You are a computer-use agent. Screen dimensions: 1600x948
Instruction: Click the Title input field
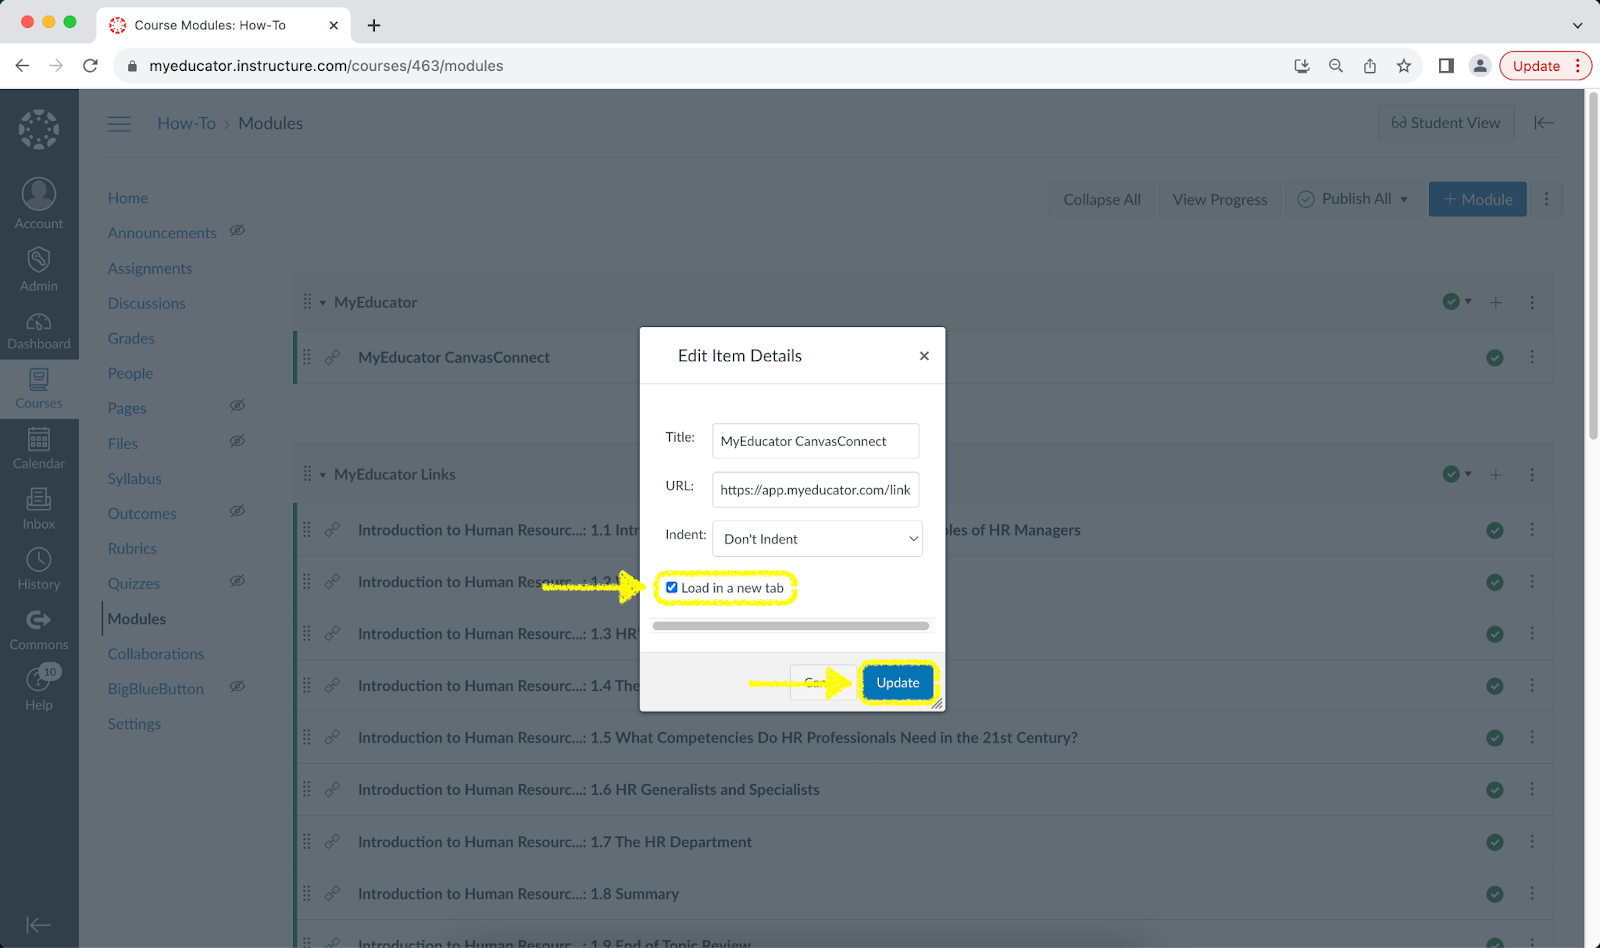815,441
